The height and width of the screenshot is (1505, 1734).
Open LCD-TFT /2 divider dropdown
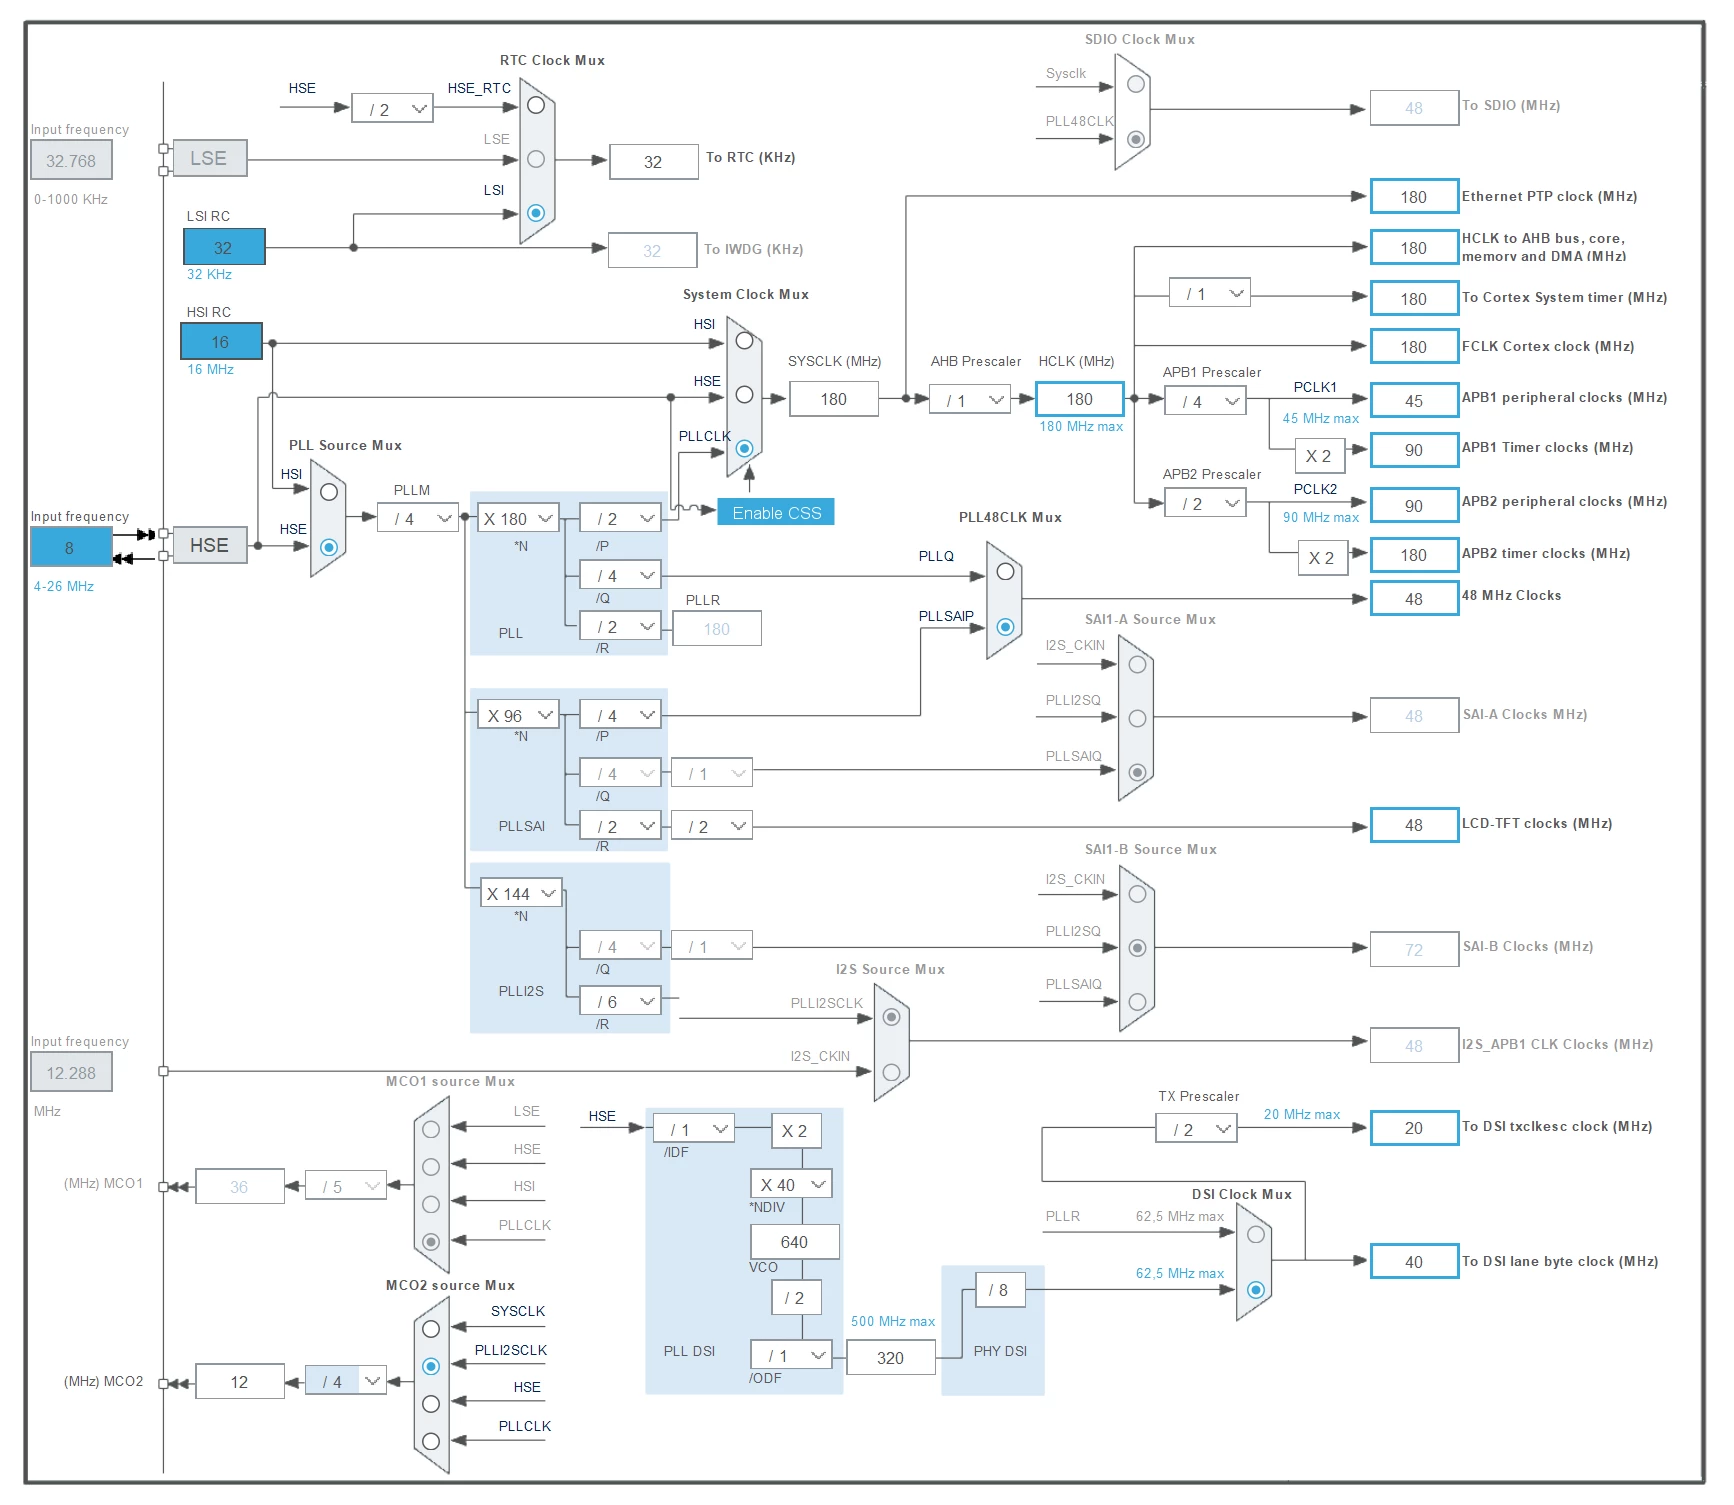click(712, 826)
